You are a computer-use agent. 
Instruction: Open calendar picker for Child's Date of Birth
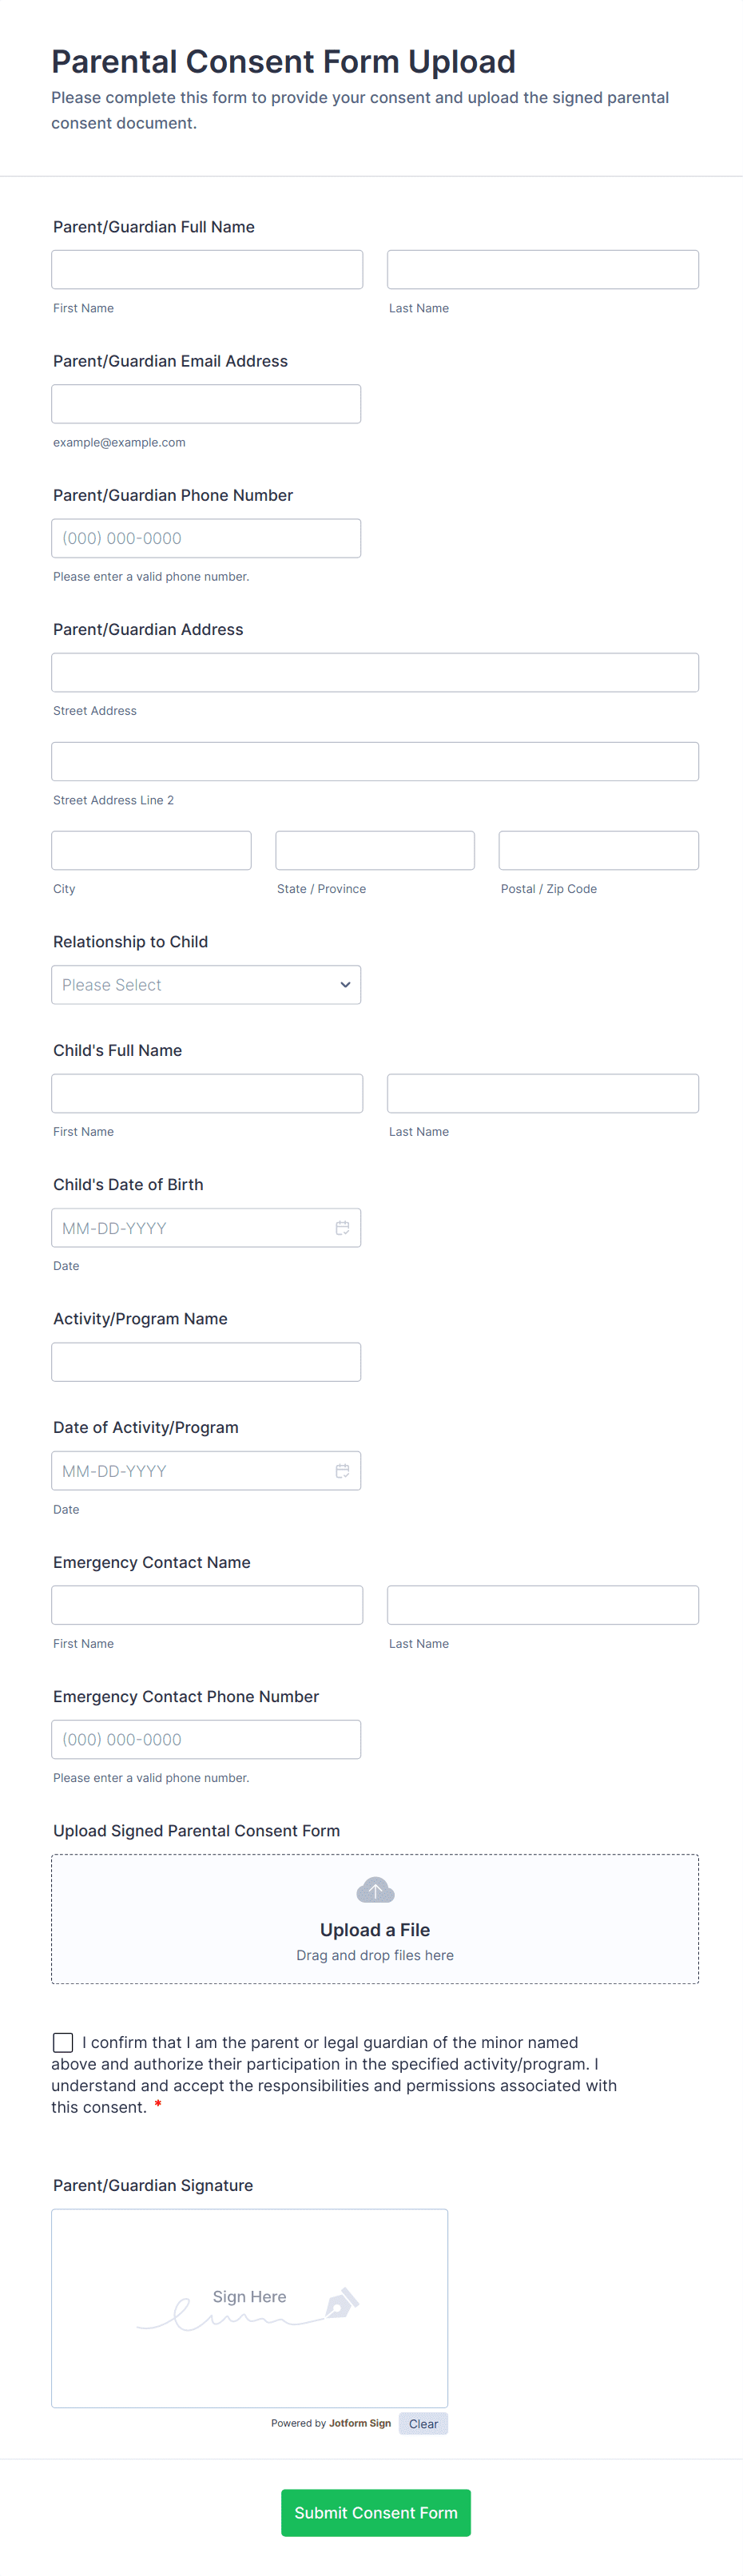pos(342,1227)
